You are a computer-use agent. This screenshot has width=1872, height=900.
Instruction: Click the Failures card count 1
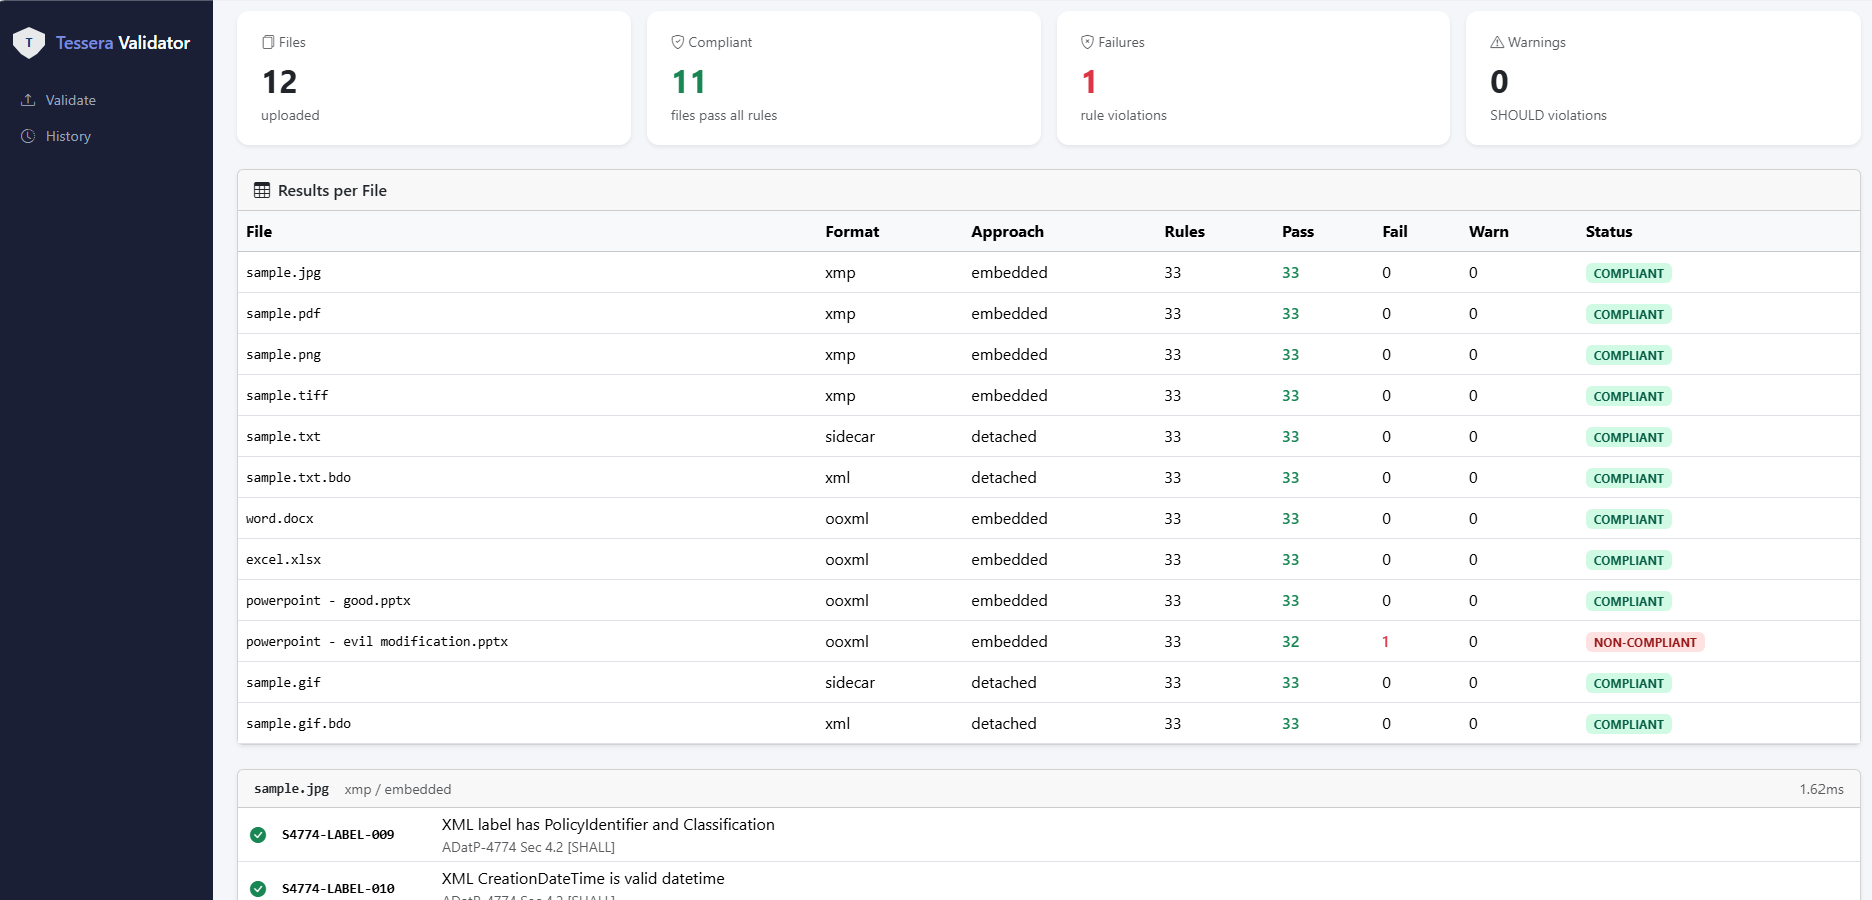(x=1089, y=81)
